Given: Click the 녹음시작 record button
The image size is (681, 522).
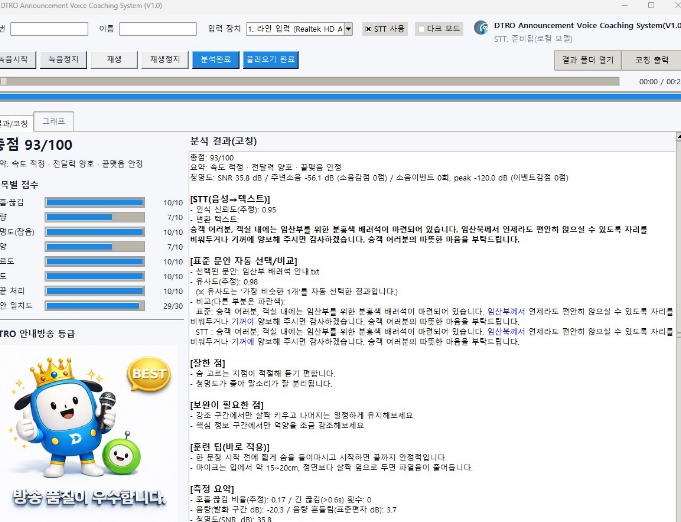Looking at the screenshot, I should click(14, 60).
